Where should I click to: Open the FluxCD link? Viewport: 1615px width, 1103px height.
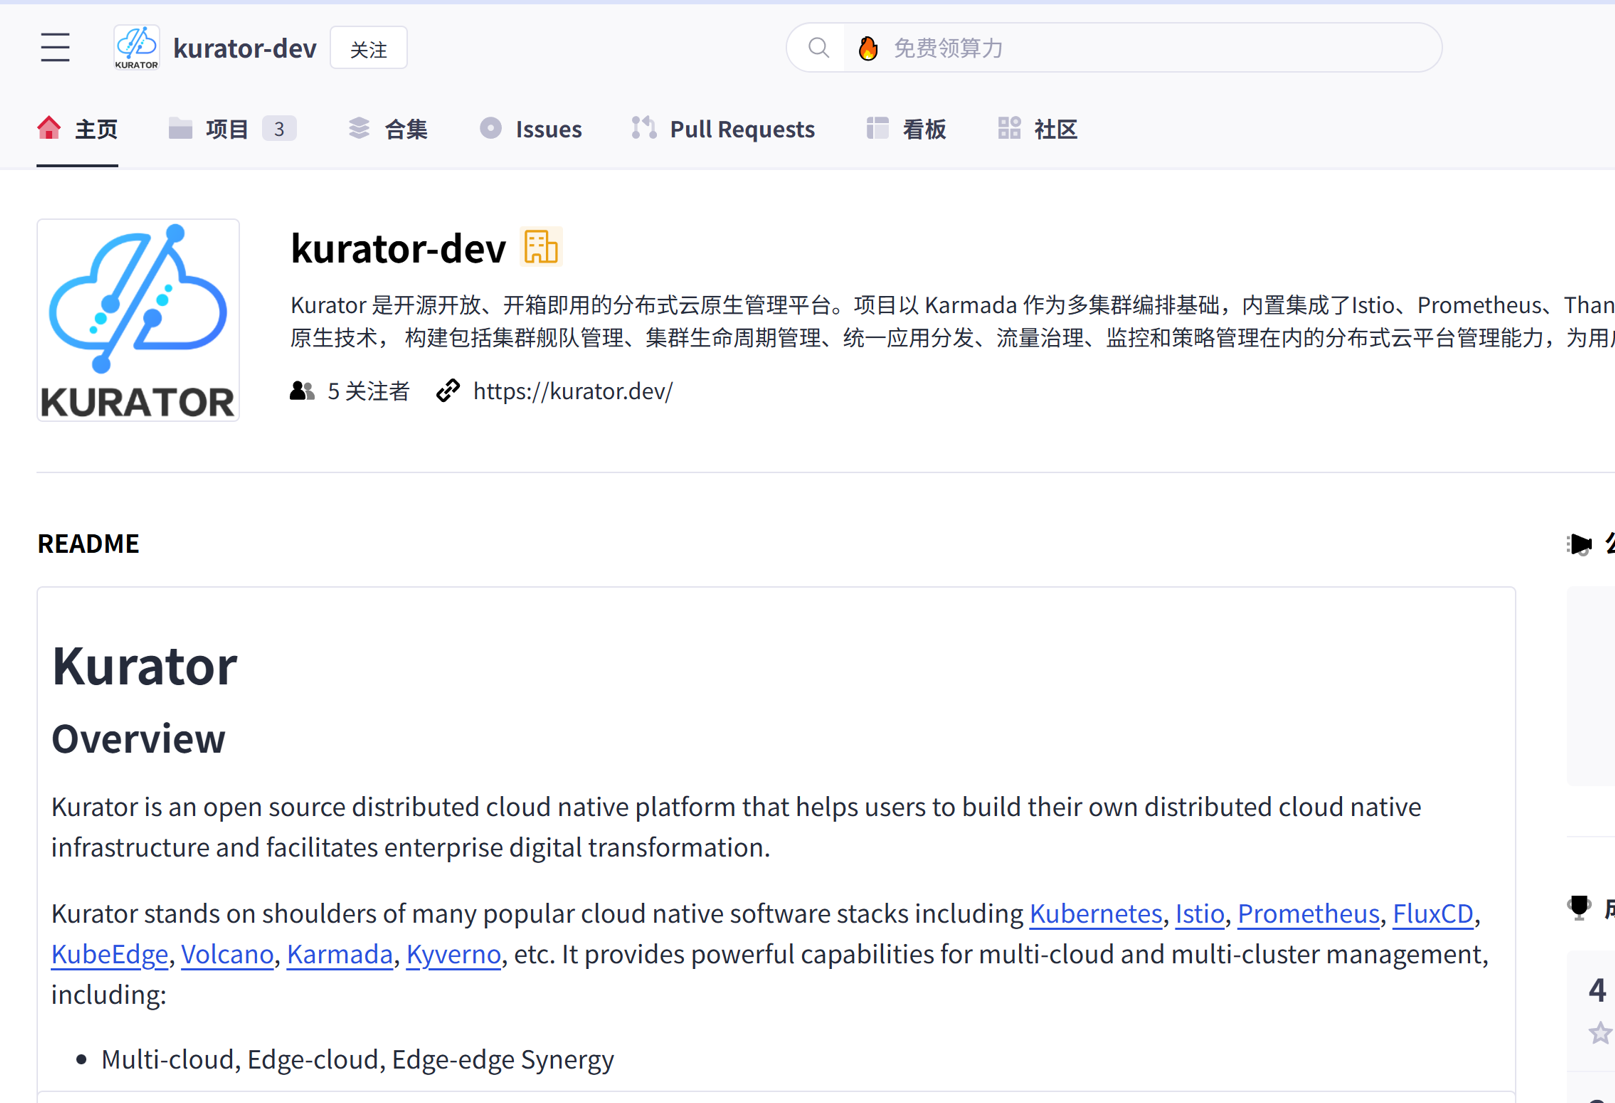(1433, 913)
